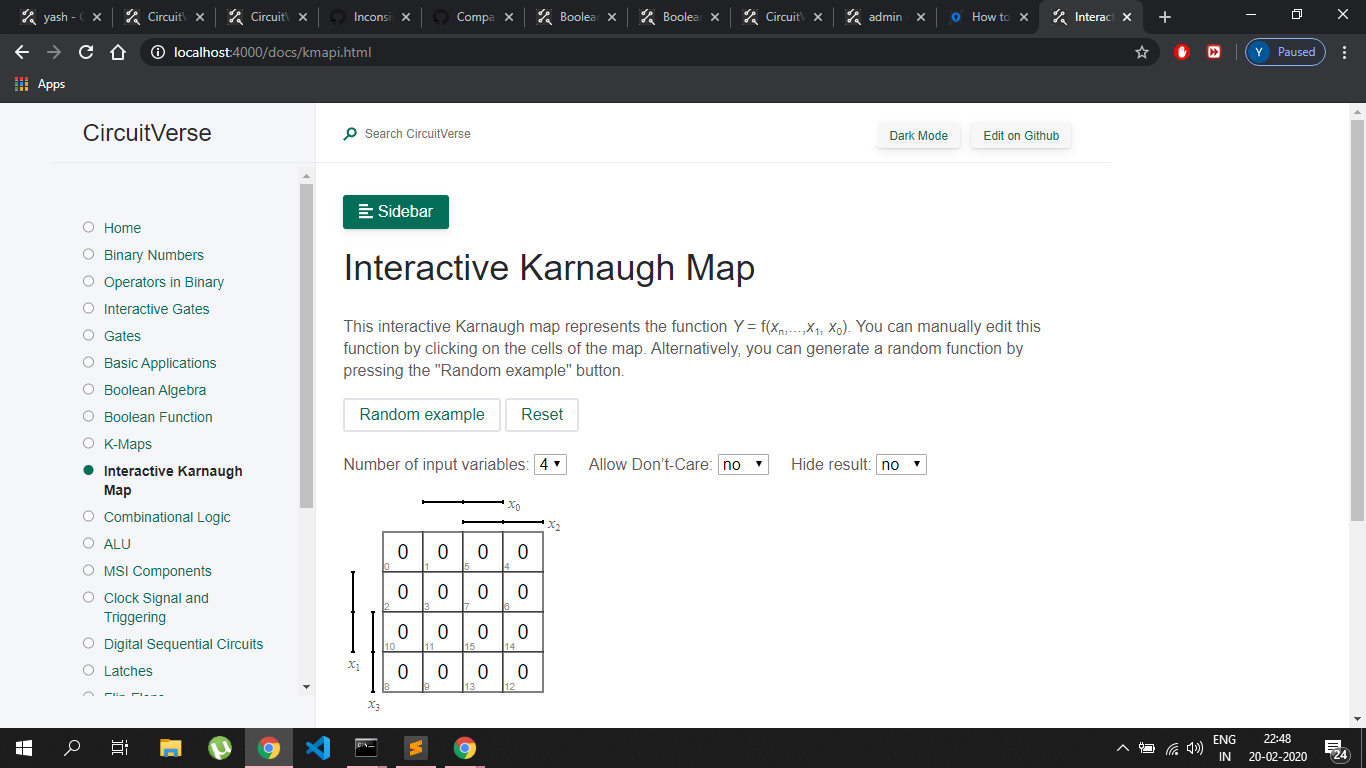Screen dimensions: 1366x768
Task: Click Edit on Github button
Action: point(1021,136)
